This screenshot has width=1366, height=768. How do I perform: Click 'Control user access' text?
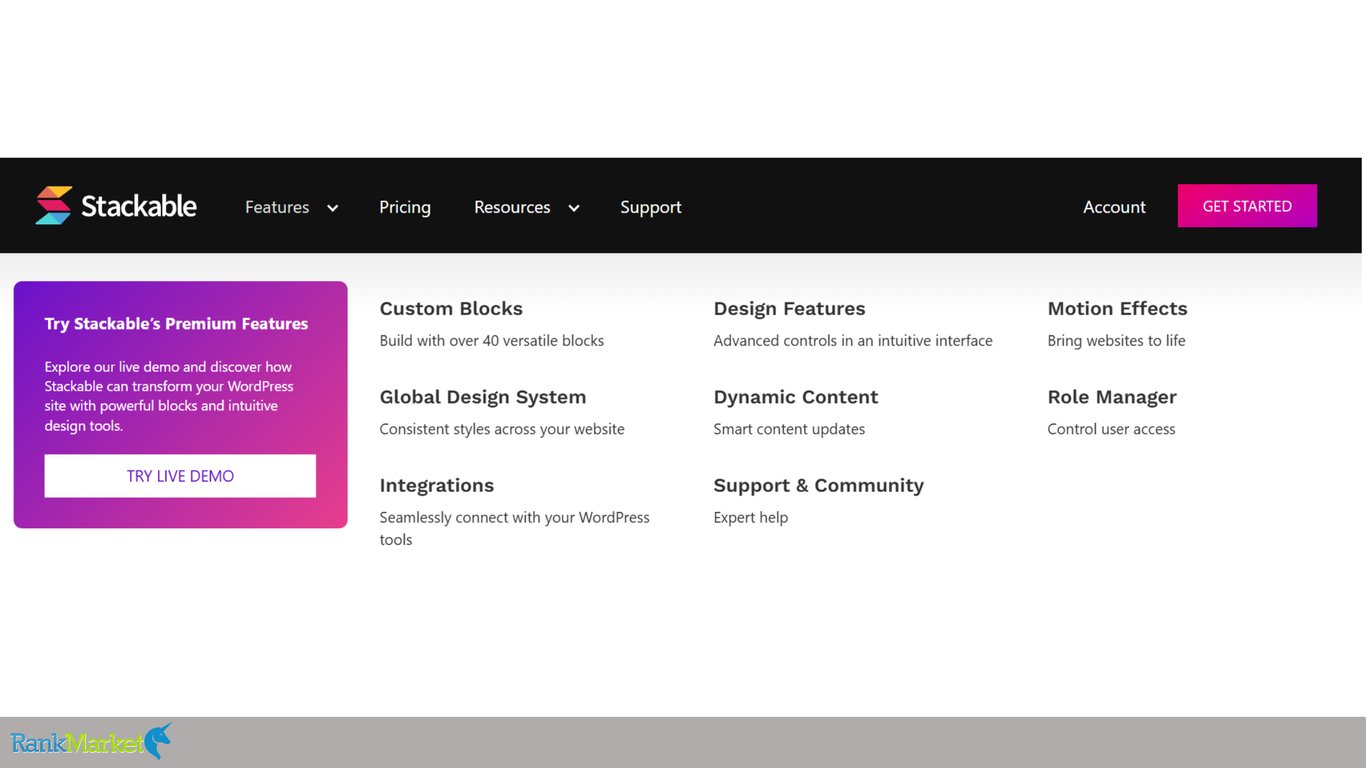tap(1111, 429)
